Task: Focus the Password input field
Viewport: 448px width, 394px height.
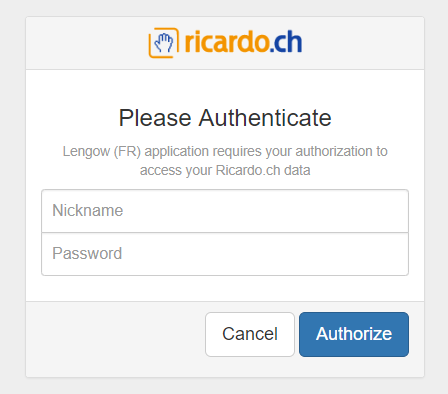Action: click(x=225, y=254)
